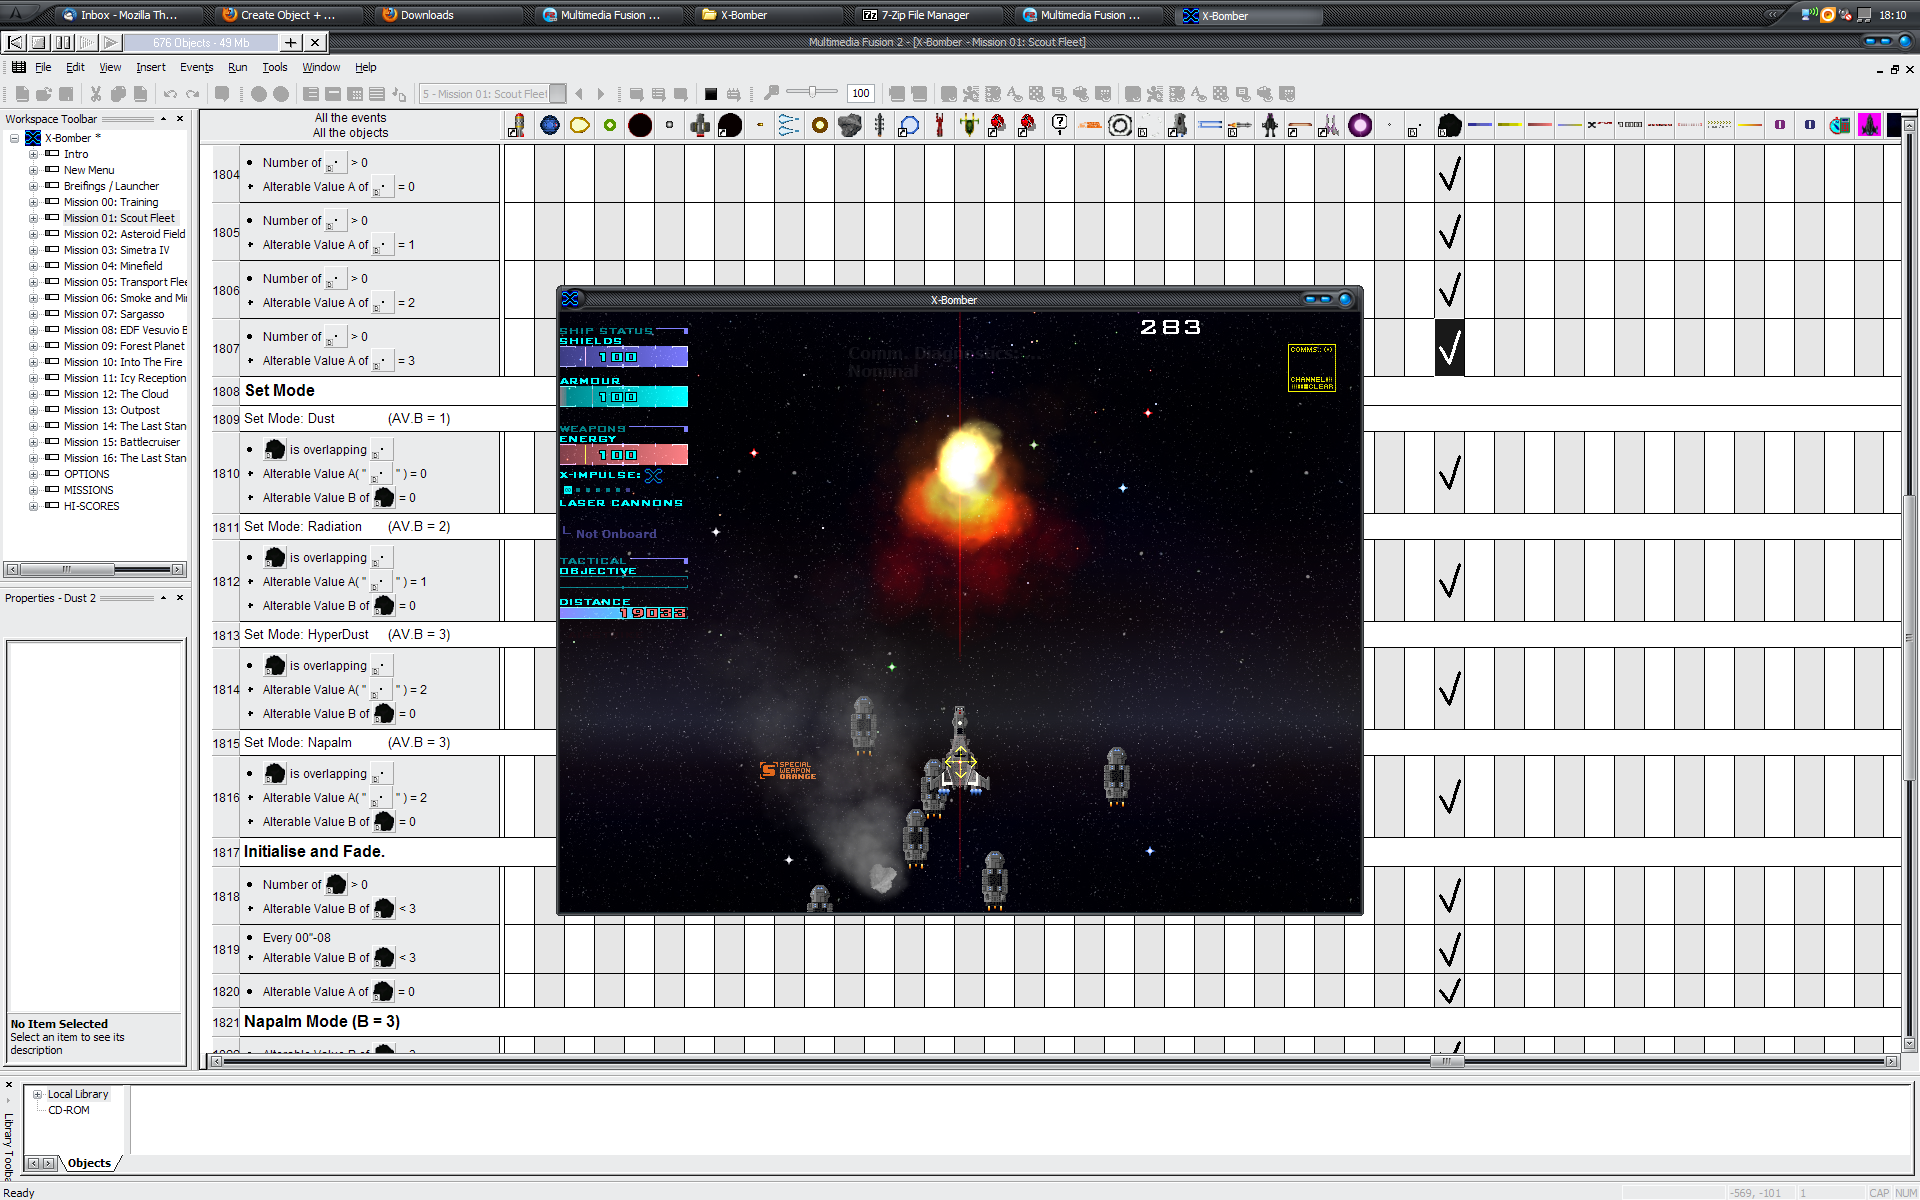
Task: Toggle the action checkmark on event 1812
Action: point(1449,581)
